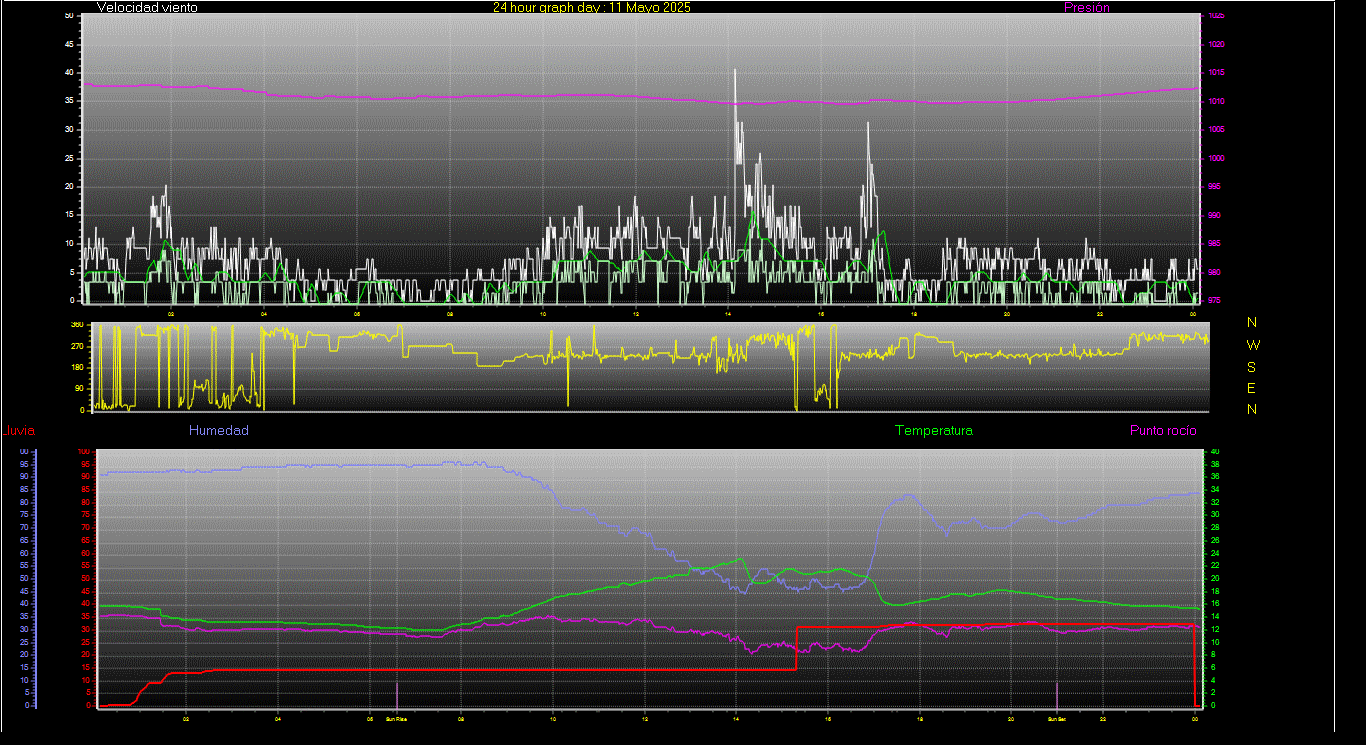Click the topmost 'N' wind direction letter
The height and width of the screenshot is (745, 1366).
pos(1252,322)
